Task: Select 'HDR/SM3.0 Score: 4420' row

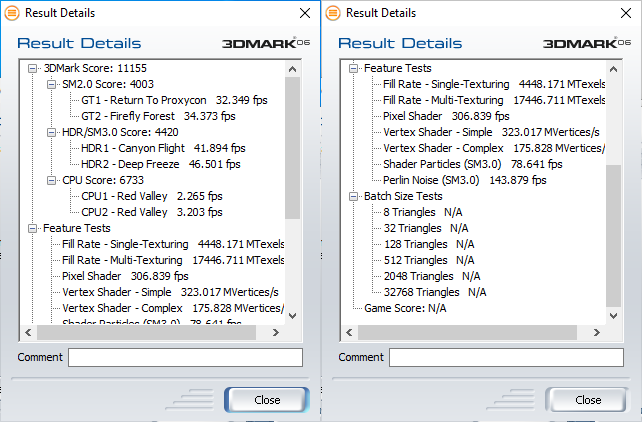Action: pos(120,132)
